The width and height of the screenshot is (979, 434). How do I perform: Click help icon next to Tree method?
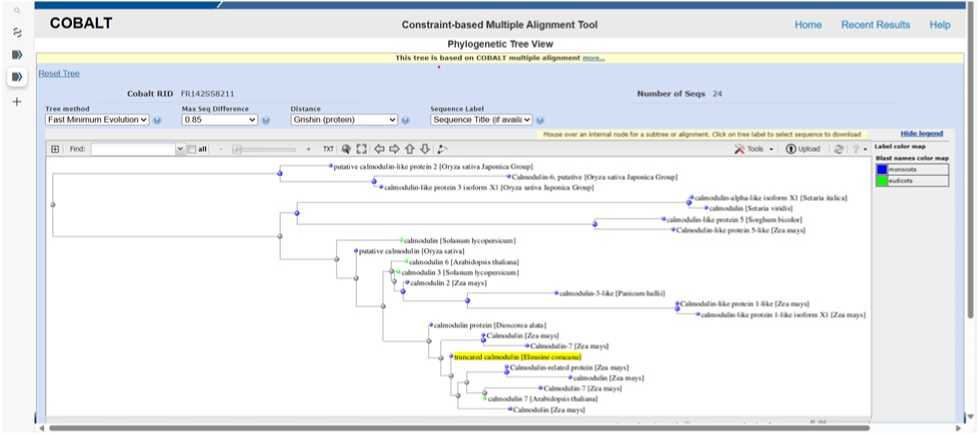(157, 120)
